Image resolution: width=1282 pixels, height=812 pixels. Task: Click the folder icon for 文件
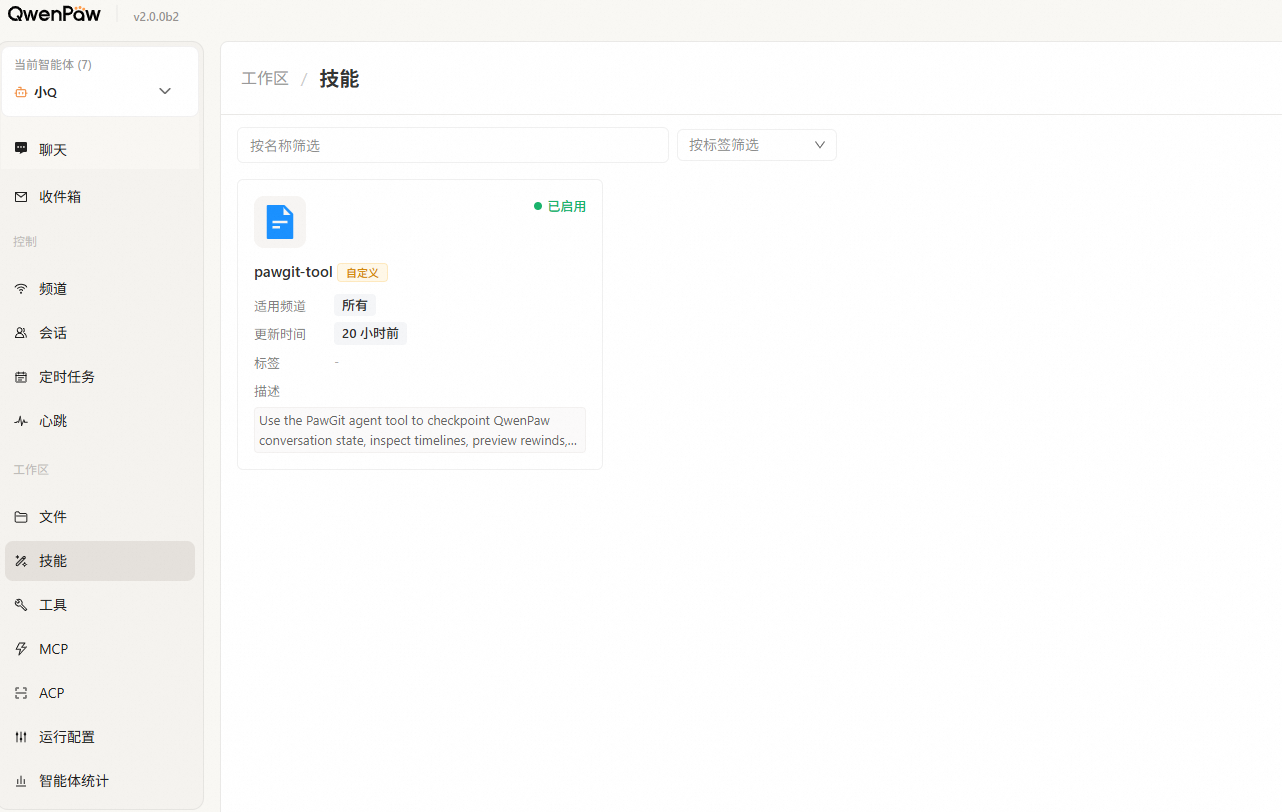[x=21, y=517]
